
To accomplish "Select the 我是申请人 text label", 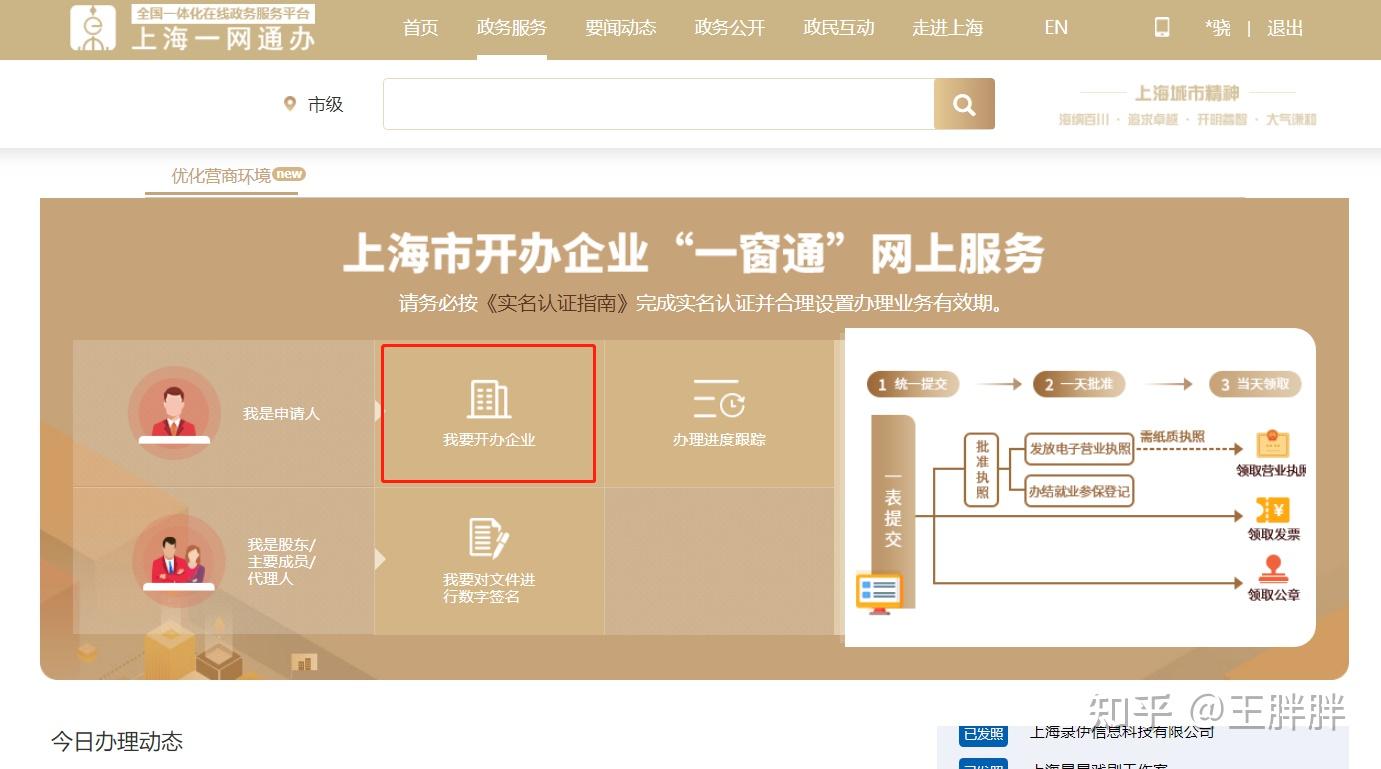I will click(281, 413).
